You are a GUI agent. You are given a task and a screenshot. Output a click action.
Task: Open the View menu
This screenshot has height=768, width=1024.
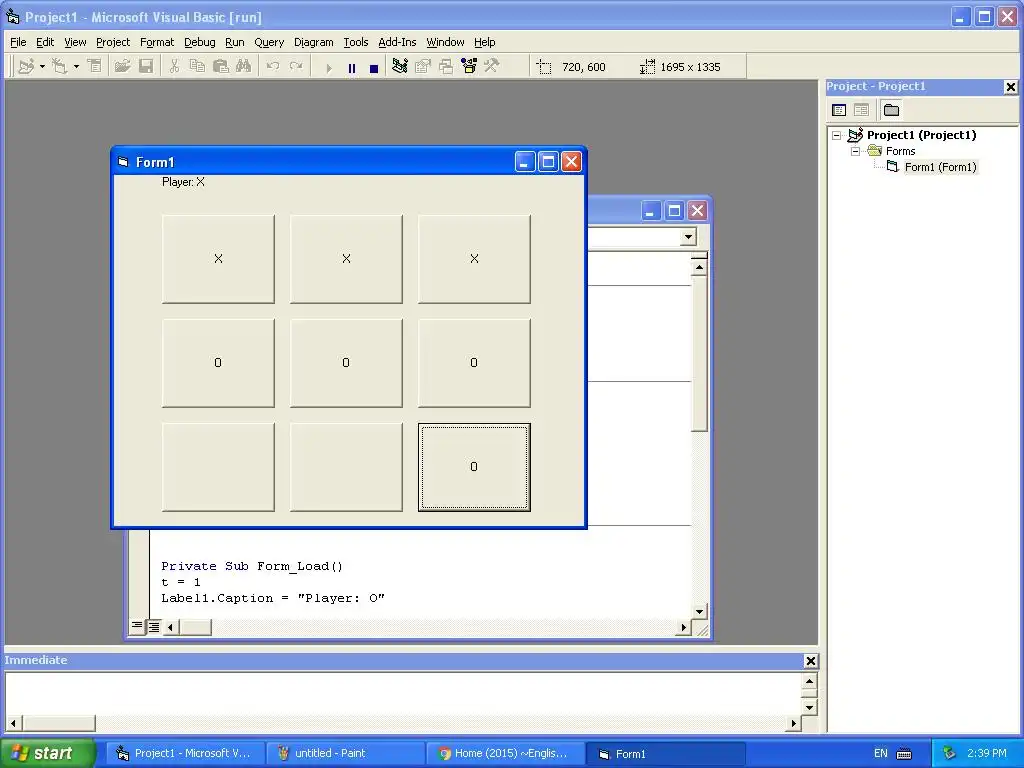tap(75, 42)
